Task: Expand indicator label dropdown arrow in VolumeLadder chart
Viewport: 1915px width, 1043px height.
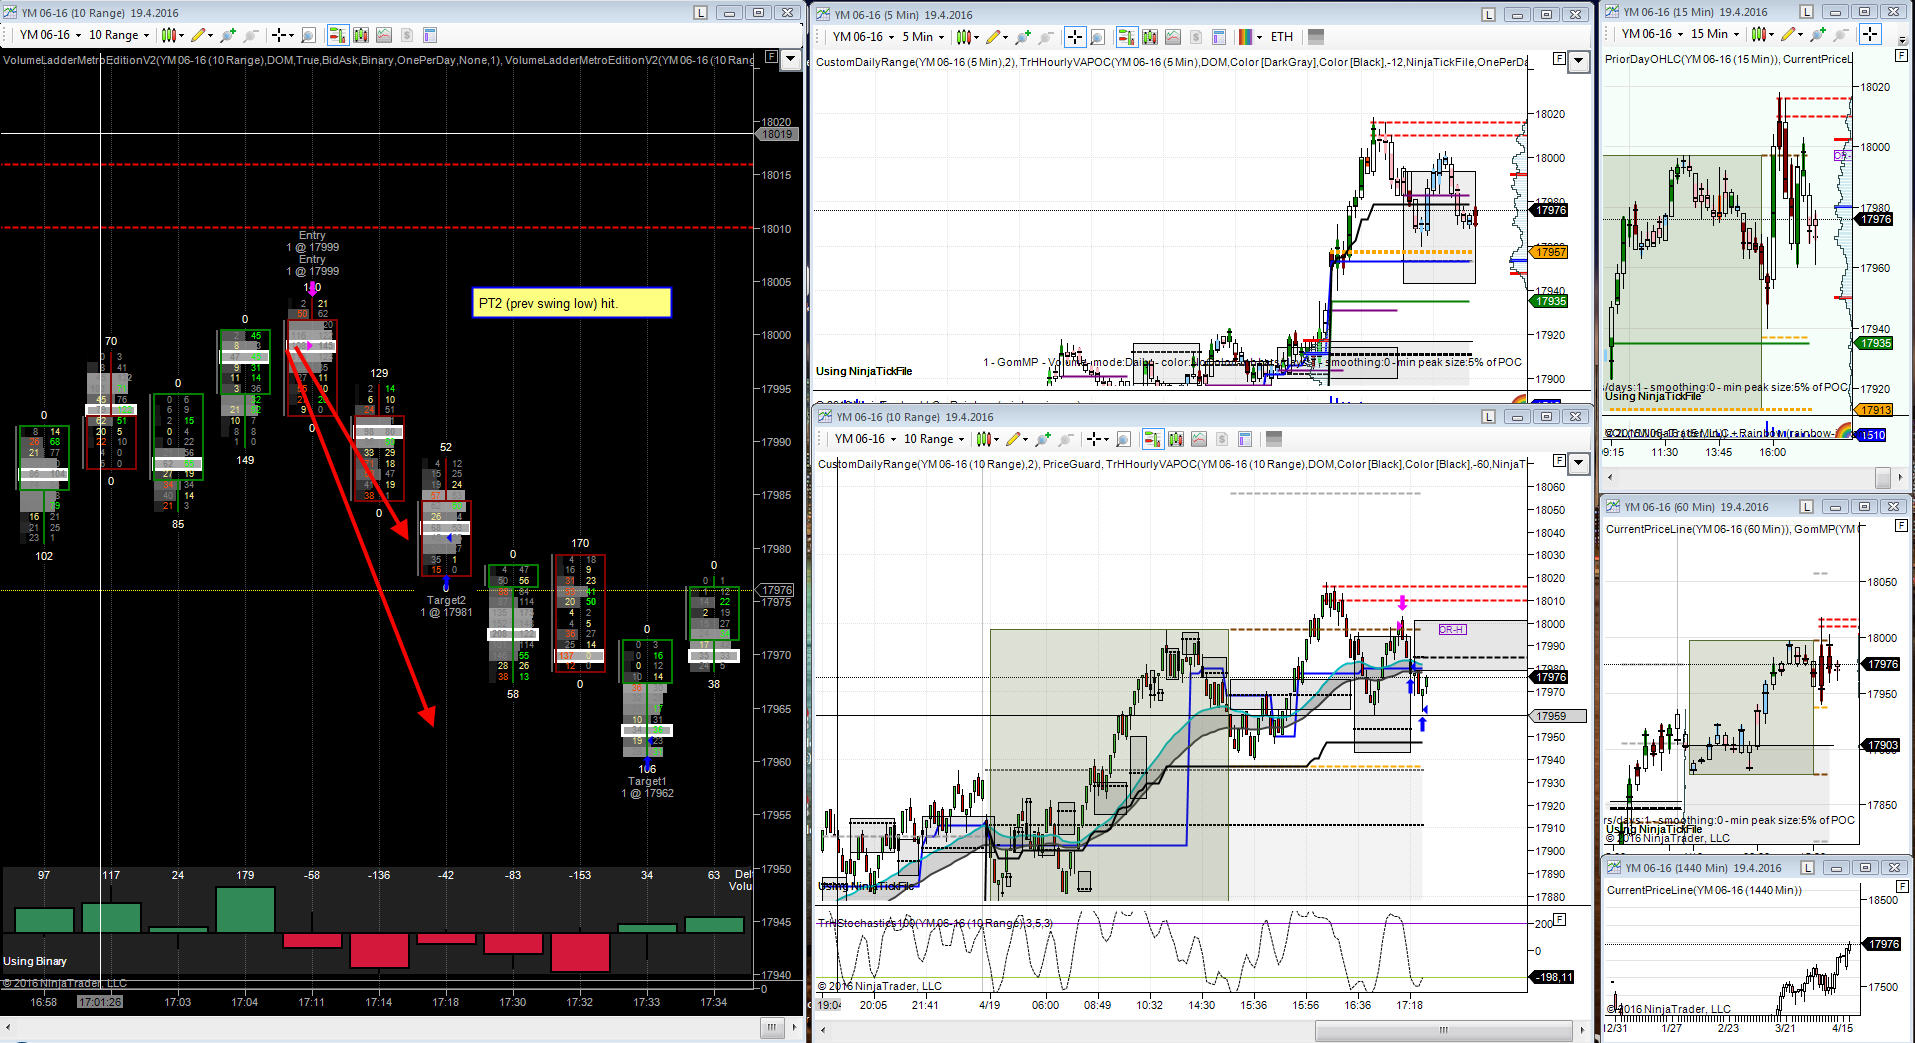Action: tap(790, 59)
